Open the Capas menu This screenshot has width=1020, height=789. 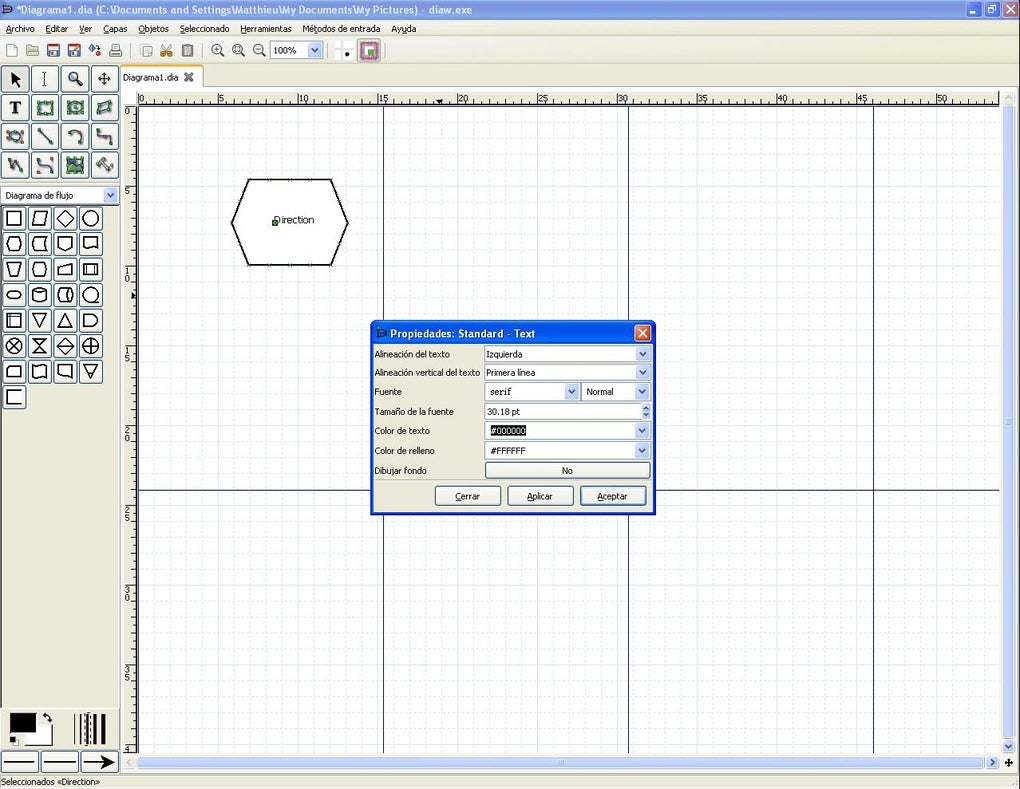(x=115, y=29)
